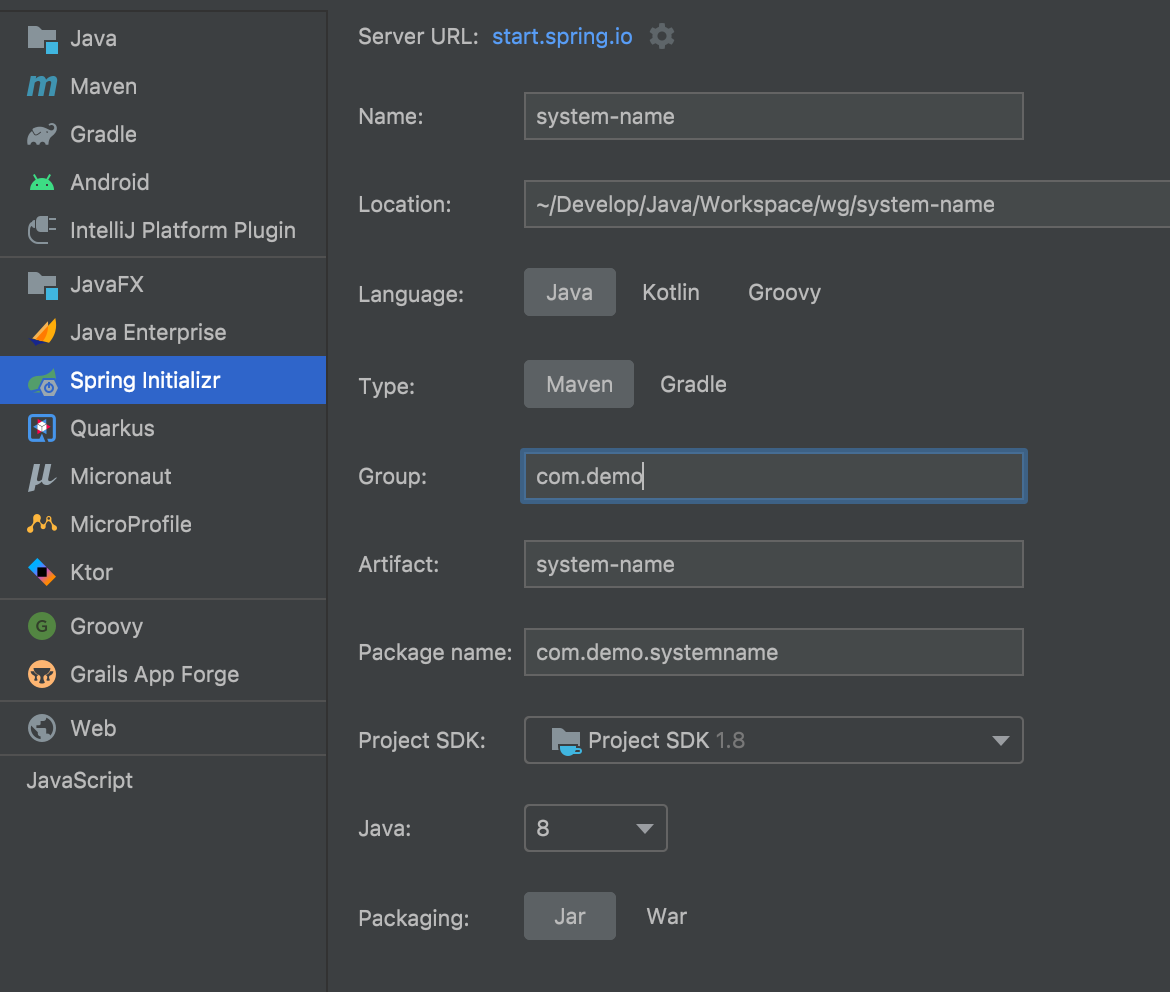Select MicroProfile project type label
This screenshot has width=1170, height=992.
tap(131, 524)
